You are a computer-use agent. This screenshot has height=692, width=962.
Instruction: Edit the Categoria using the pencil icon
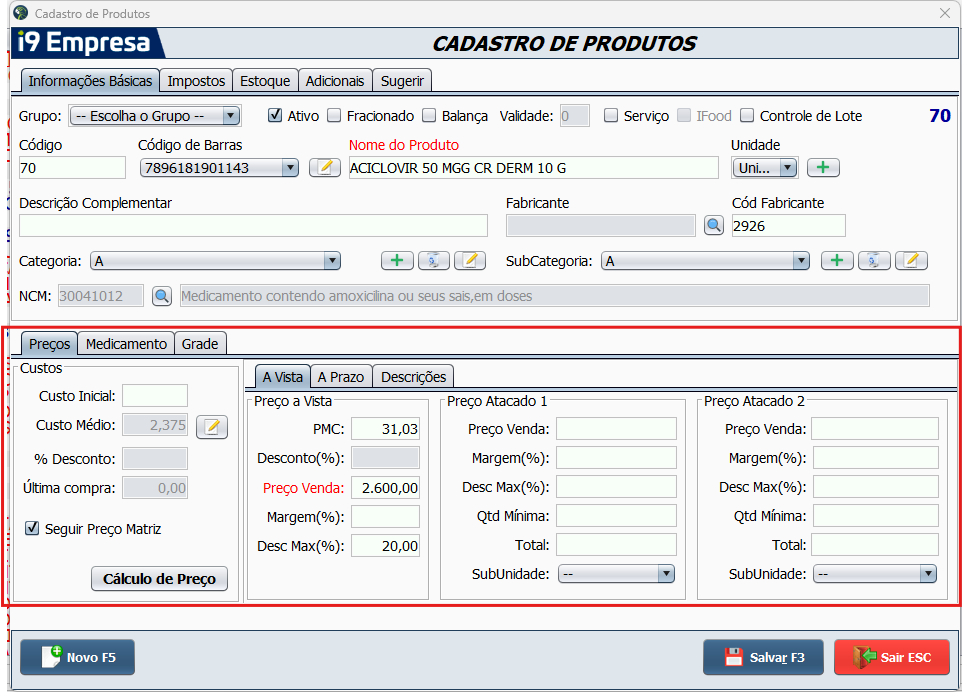[x=469, y=261]
